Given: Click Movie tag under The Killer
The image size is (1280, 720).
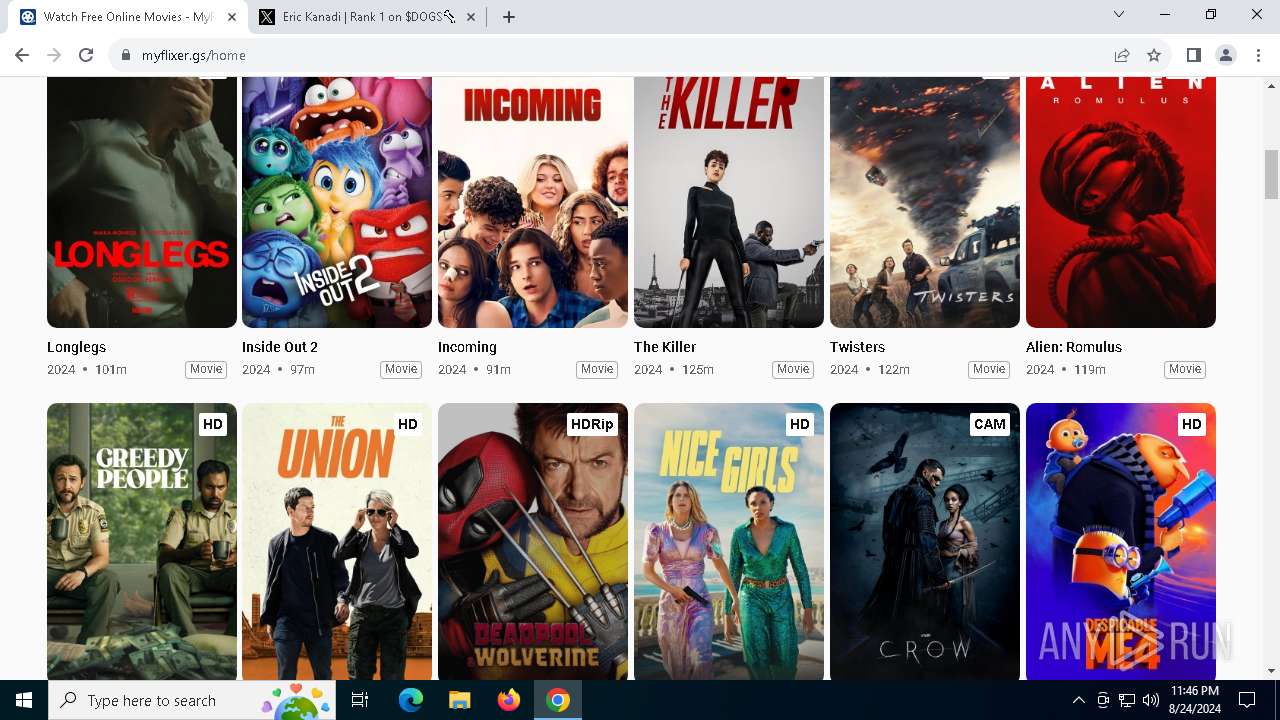Looking at the screenshot, I should [793, 369].
